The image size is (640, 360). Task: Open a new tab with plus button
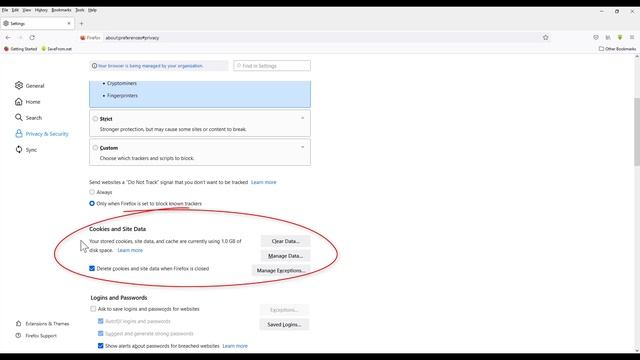click(x=81, y=24)
